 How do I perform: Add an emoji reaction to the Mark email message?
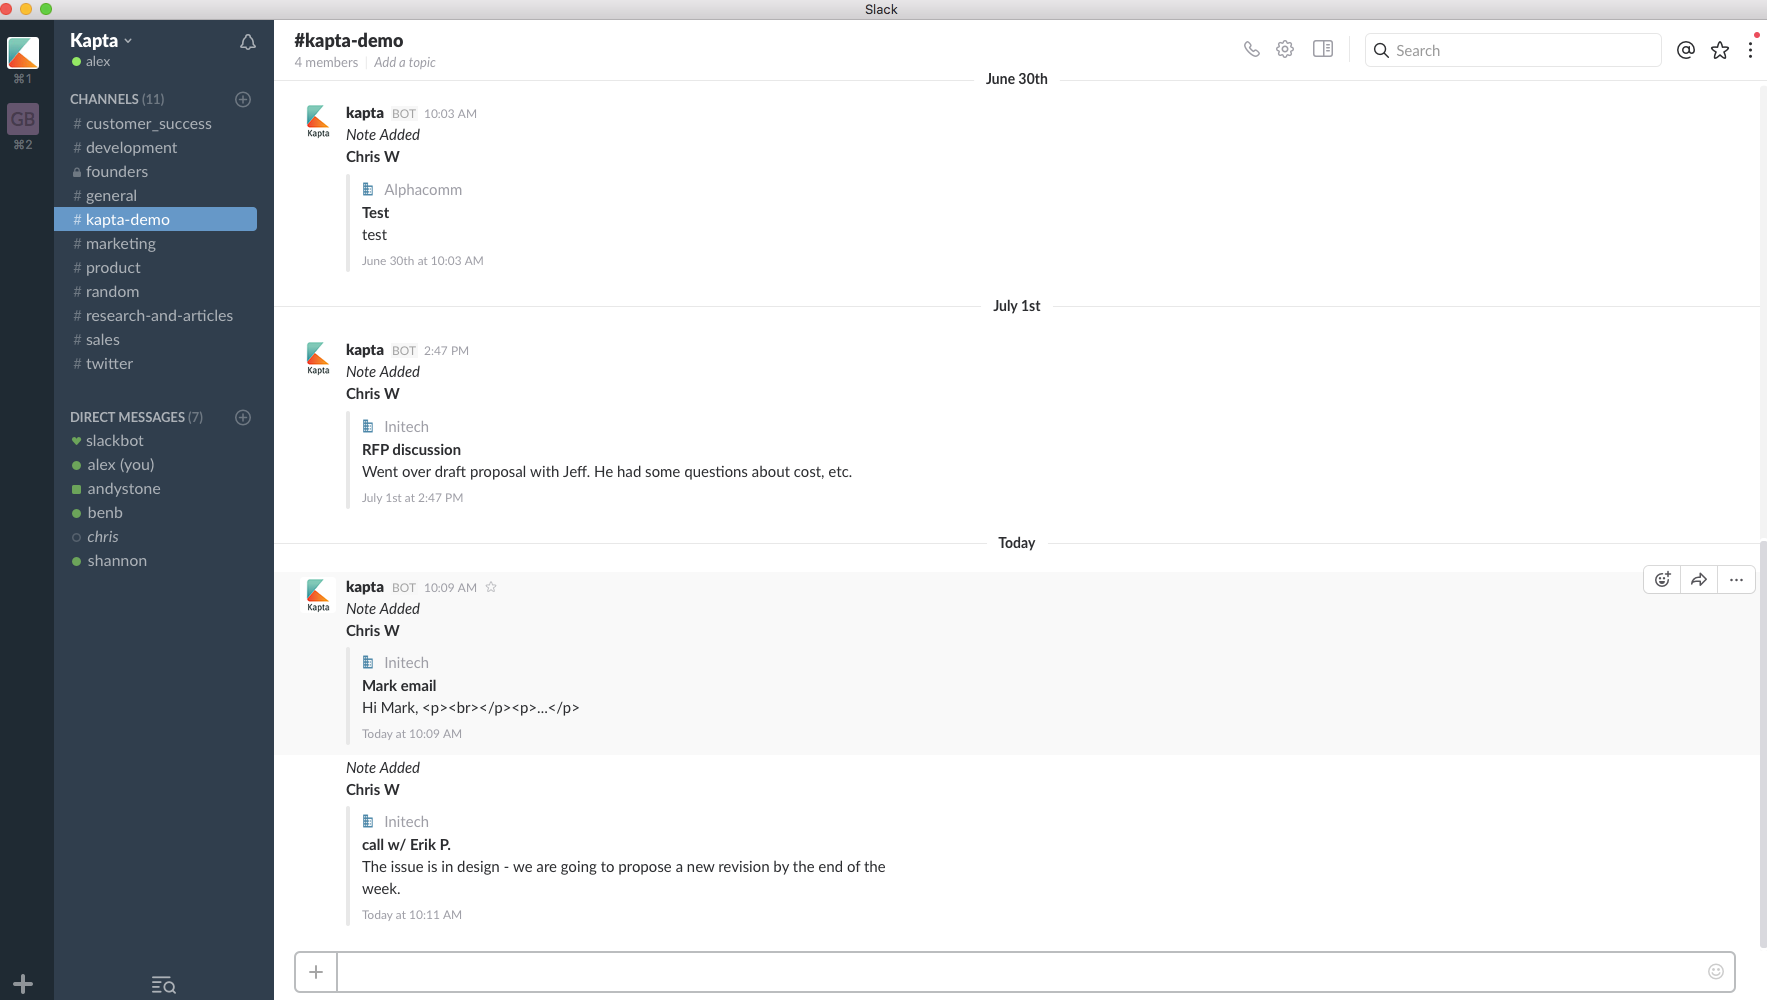[x=1661, y=579]
